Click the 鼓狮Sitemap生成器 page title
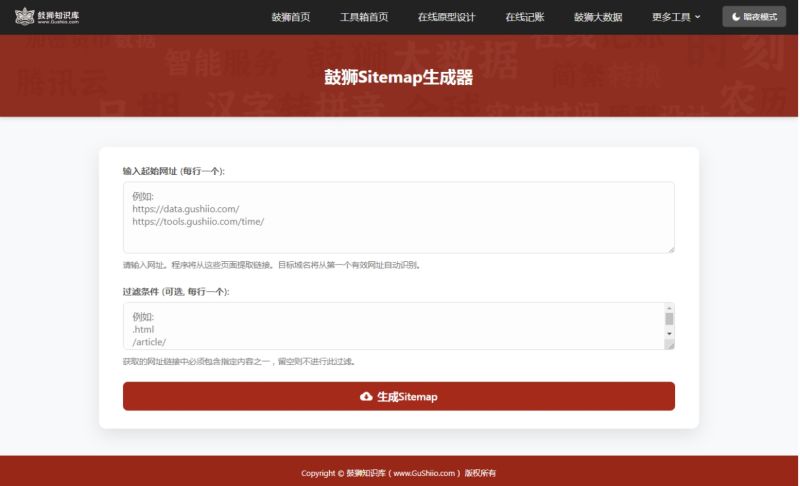The height and width of the screenshot is (486, 800). click(x=398, y=78)
